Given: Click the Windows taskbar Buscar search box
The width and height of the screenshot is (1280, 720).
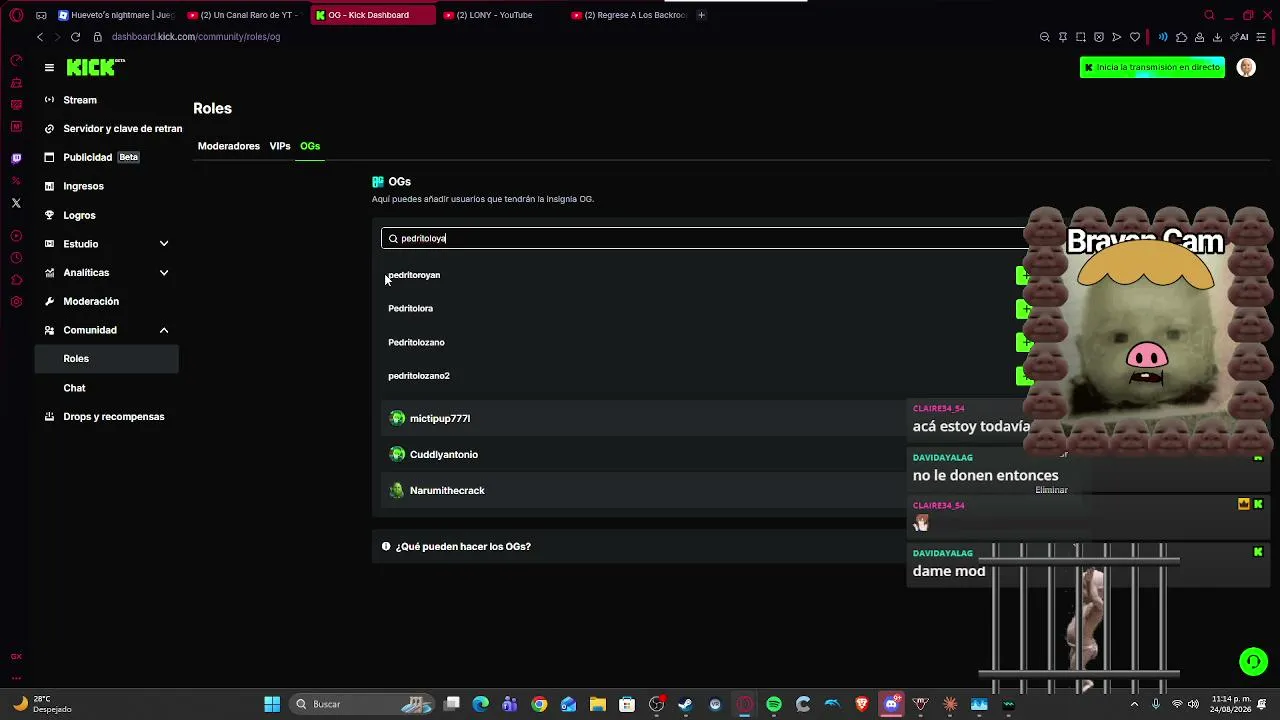Looking at the screenshot, I should pos(362,704).
